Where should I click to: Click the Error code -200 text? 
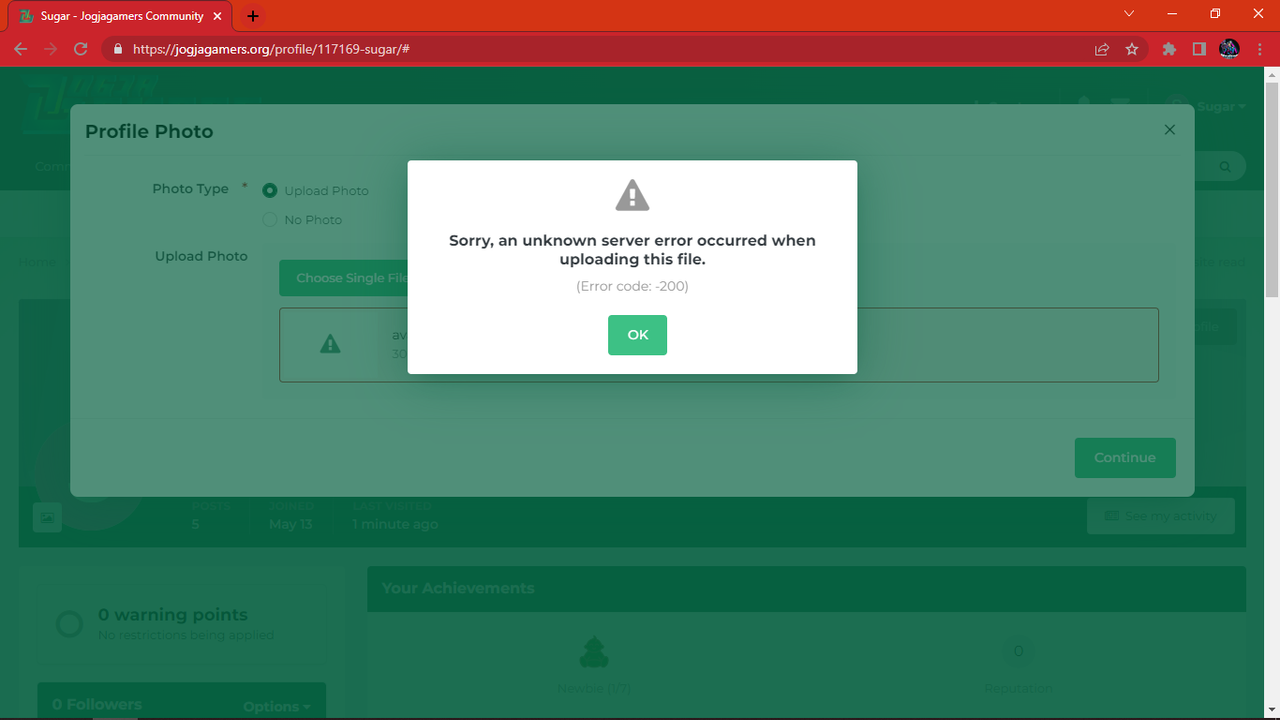632,286
